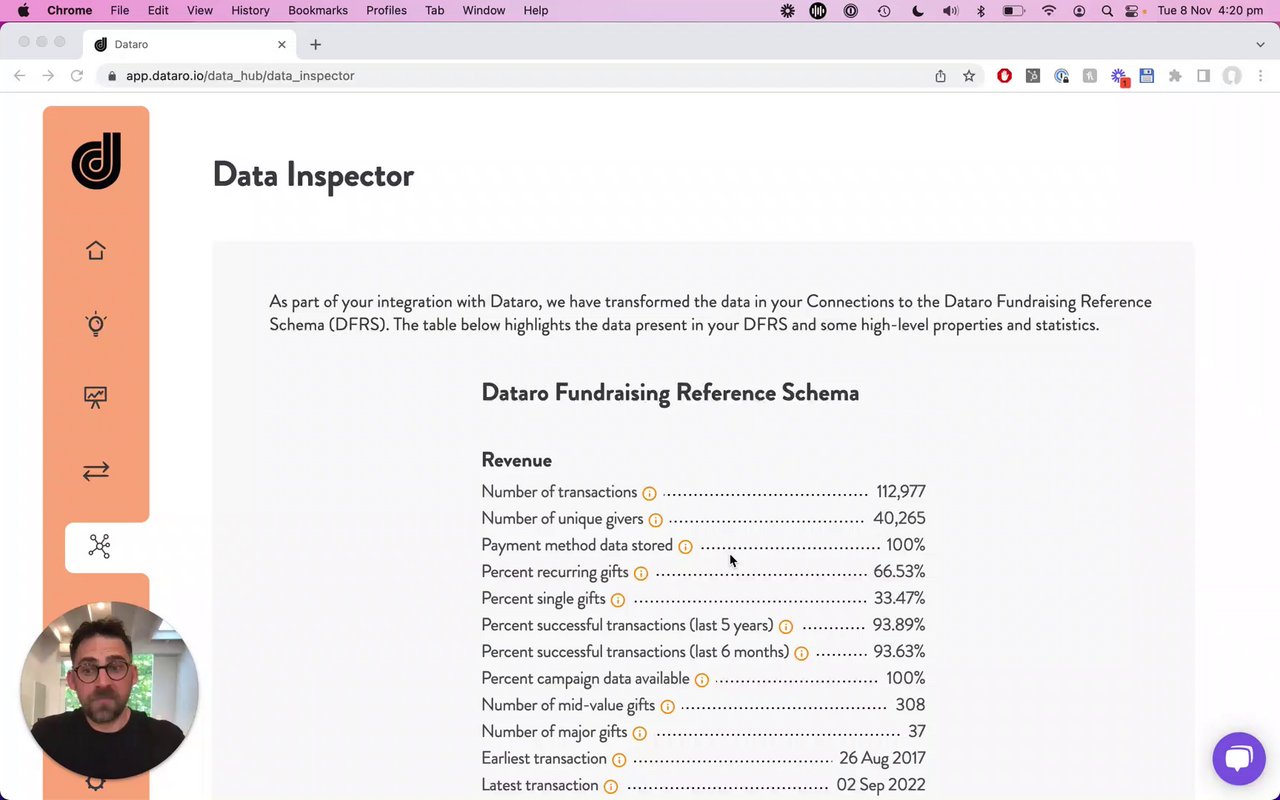
Task: Click the address bar URL field
Action: (500, 76)
